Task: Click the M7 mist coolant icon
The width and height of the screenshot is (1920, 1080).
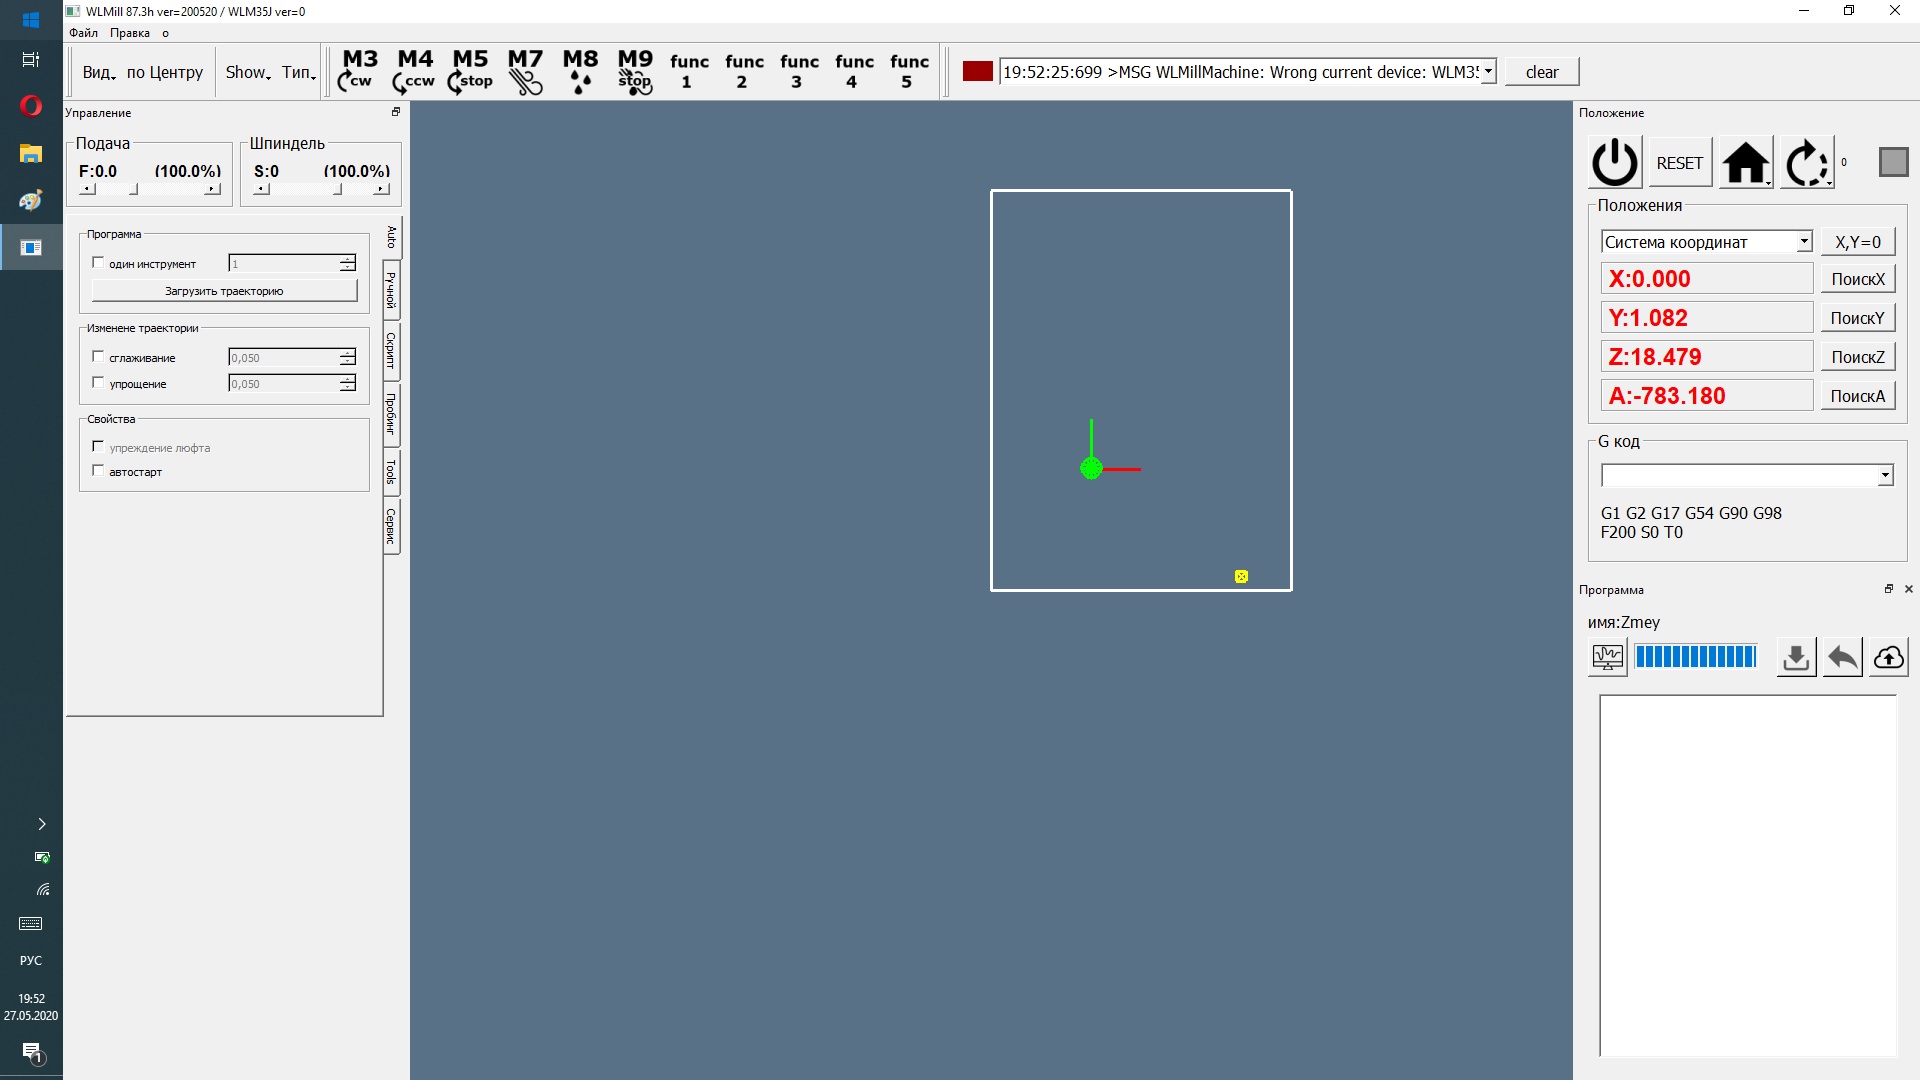Action: [x=525, y=71]
